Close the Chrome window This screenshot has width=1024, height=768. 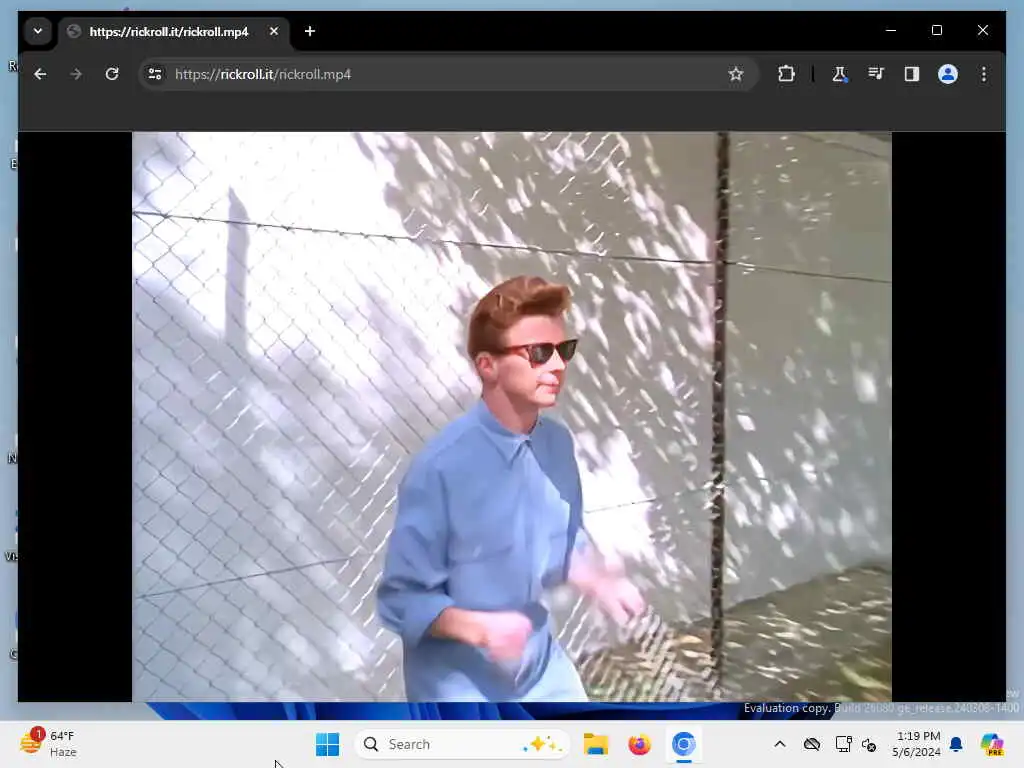[982, 30]
